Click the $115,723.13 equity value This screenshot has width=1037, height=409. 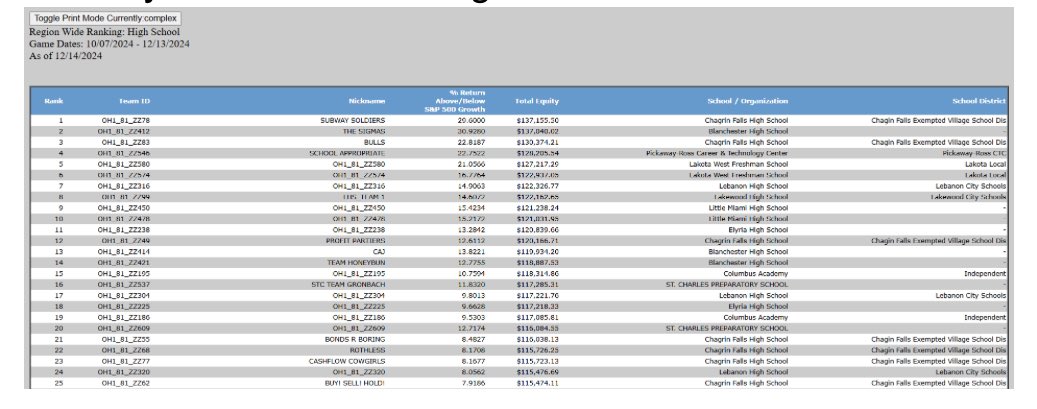click(537, 361)
